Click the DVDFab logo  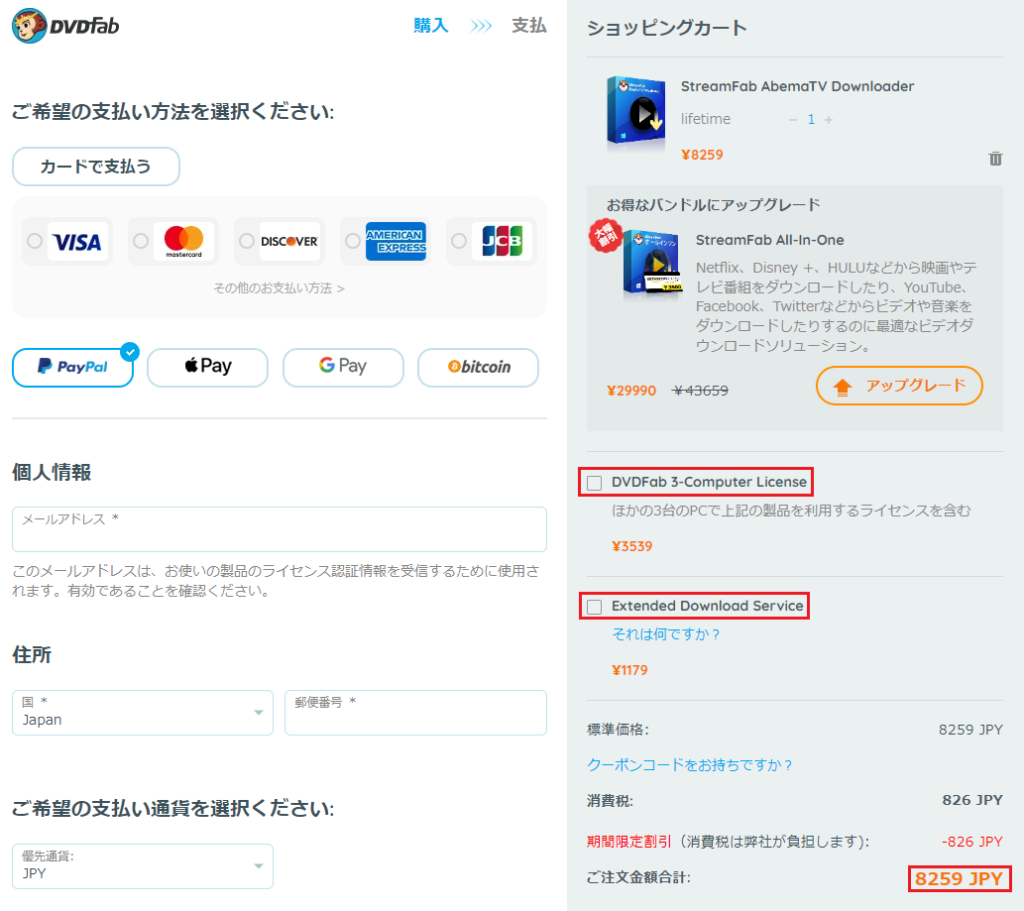(x=66, y=25)
